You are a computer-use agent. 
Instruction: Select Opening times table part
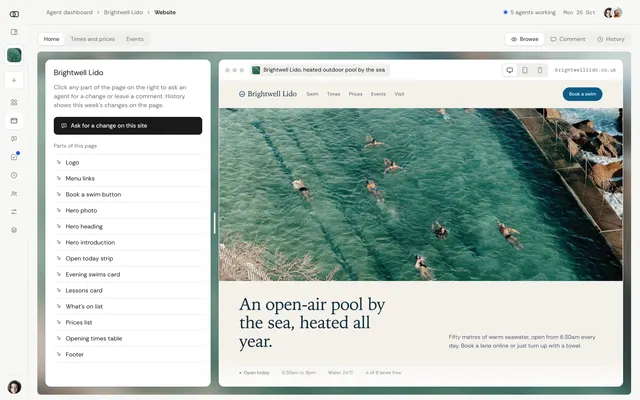(129, 338)
